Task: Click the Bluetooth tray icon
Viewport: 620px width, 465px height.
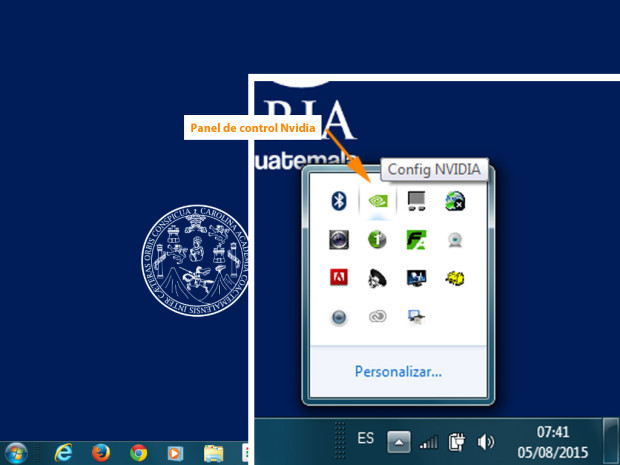Action: (339, 200)
